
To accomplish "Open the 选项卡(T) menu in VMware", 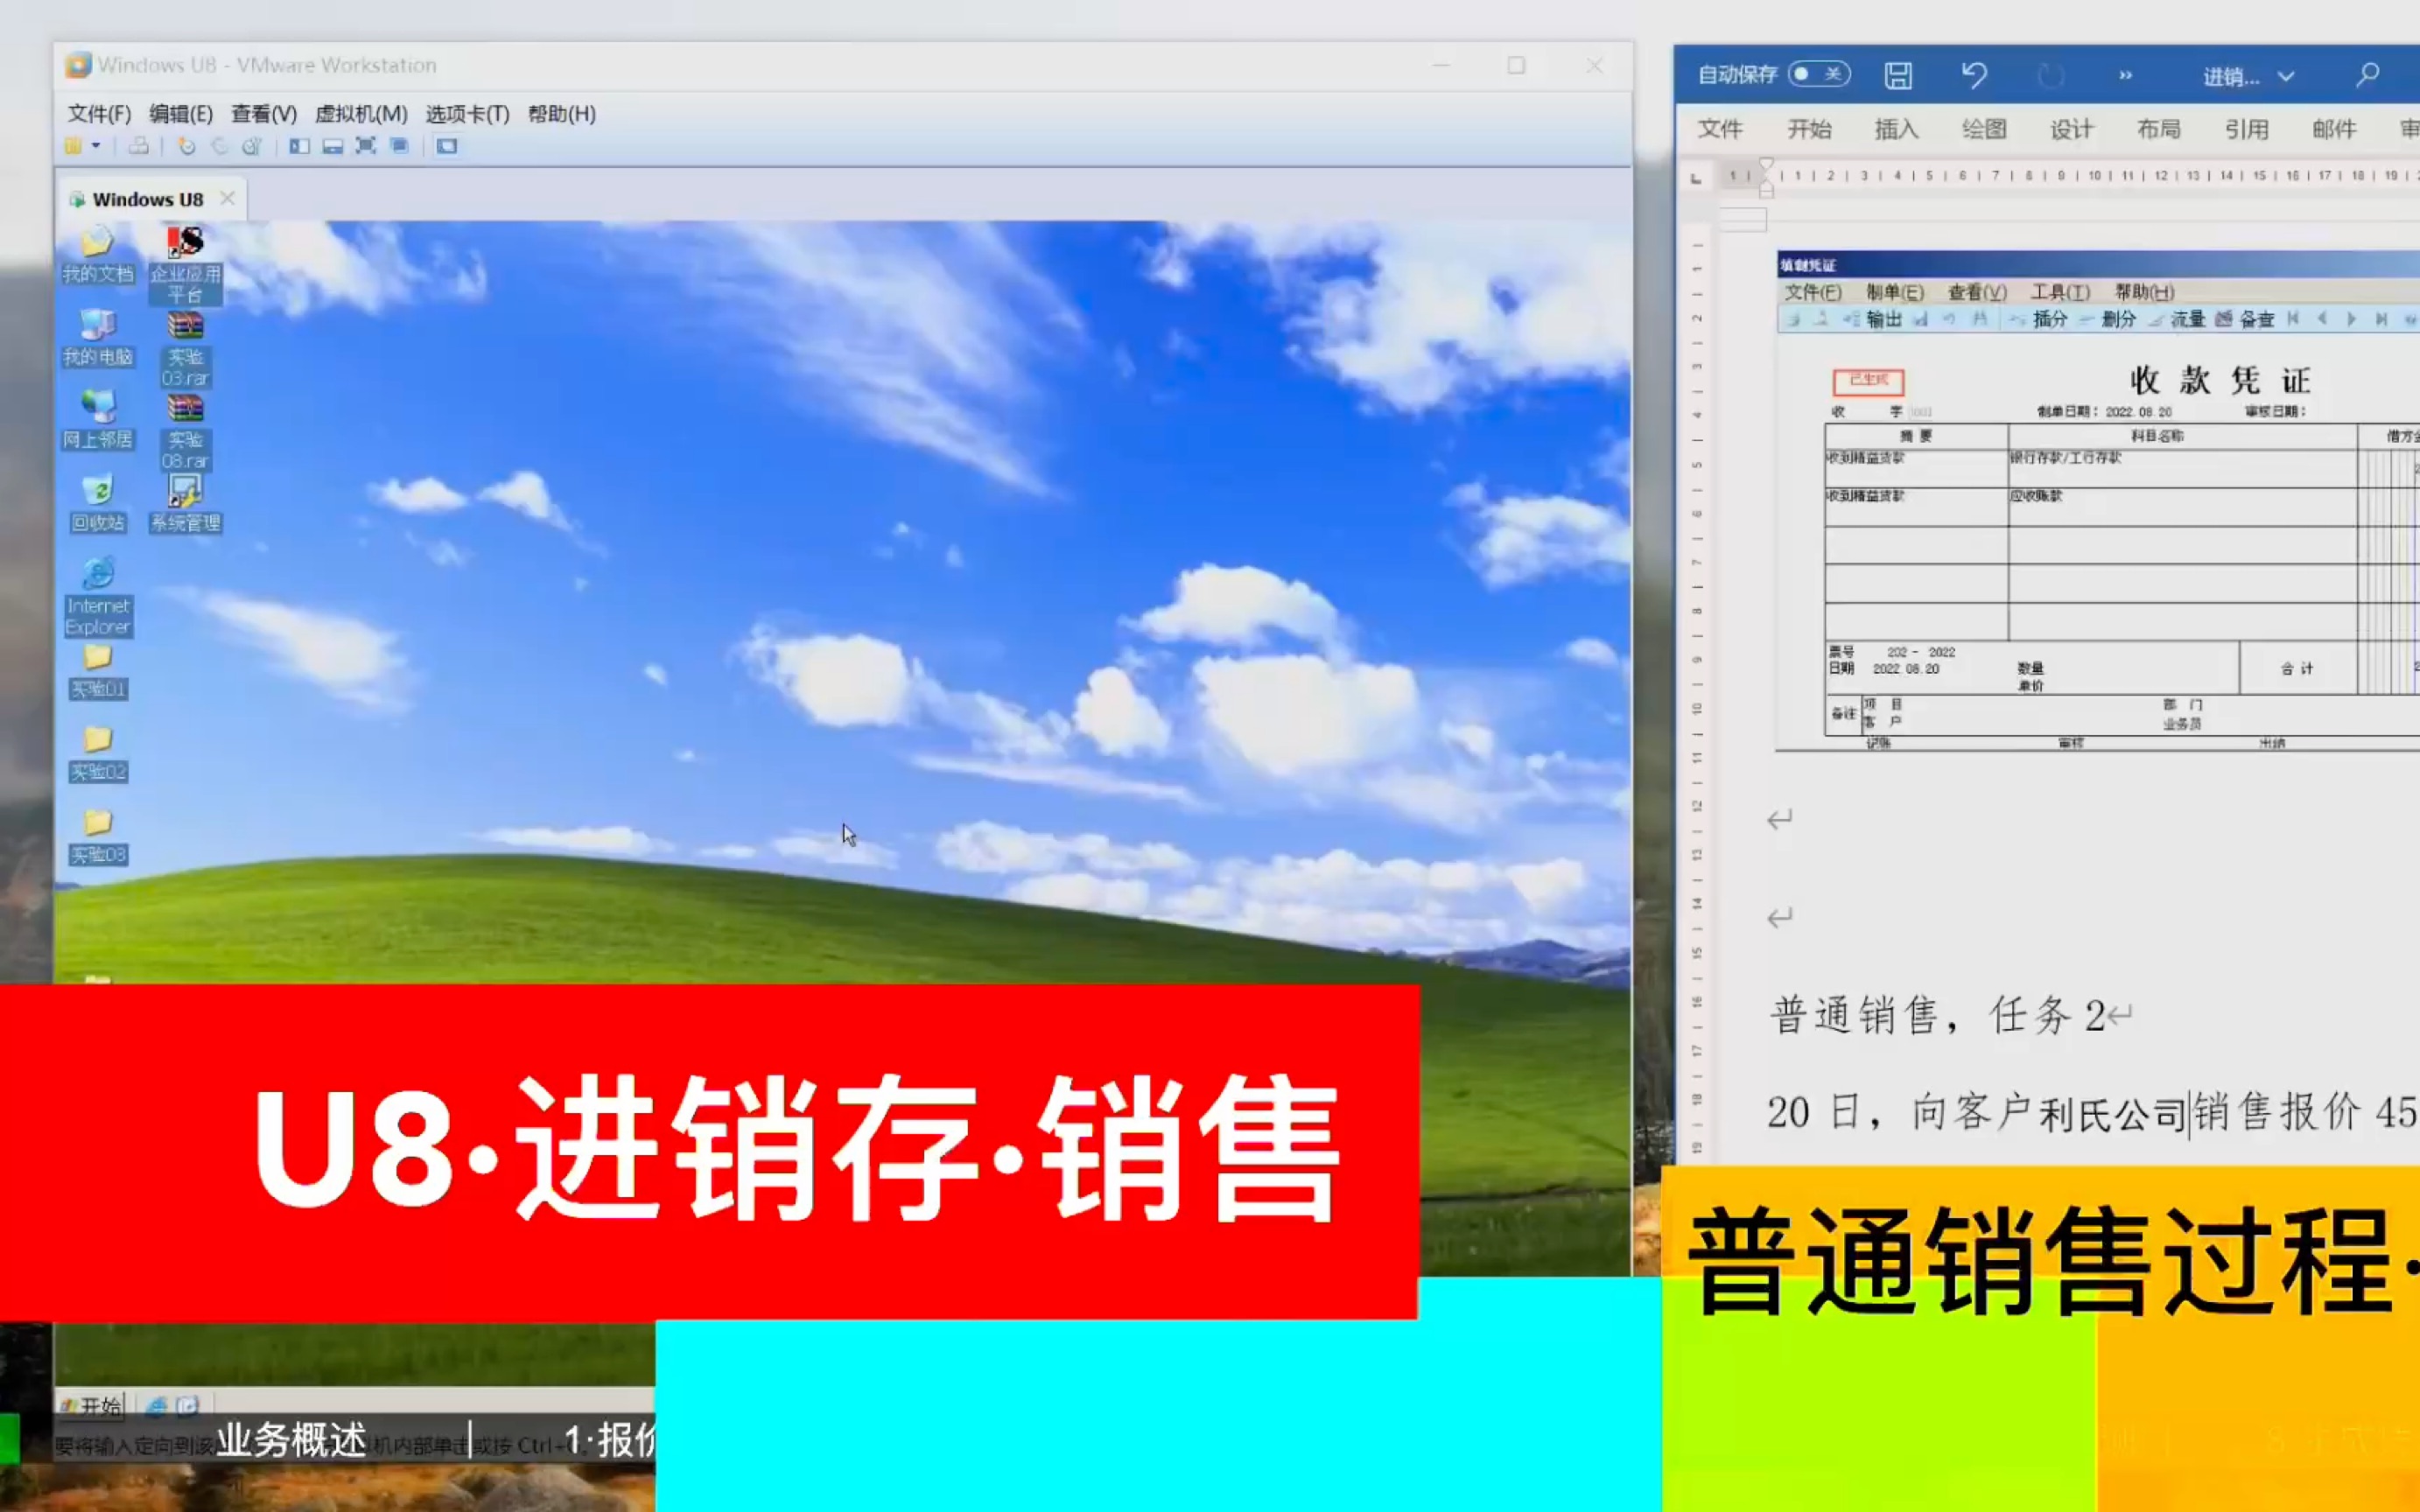I will tap(467, 114).
